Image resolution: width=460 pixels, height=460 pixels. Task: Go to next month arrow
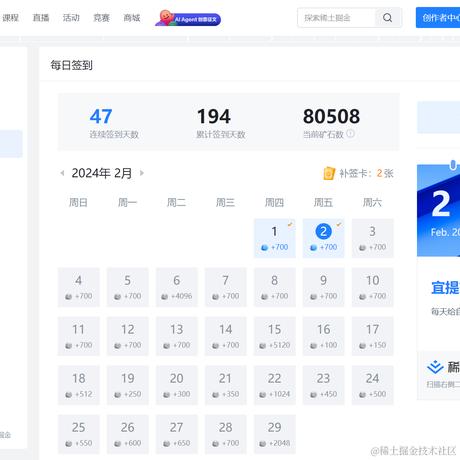[x=142, y=173]
